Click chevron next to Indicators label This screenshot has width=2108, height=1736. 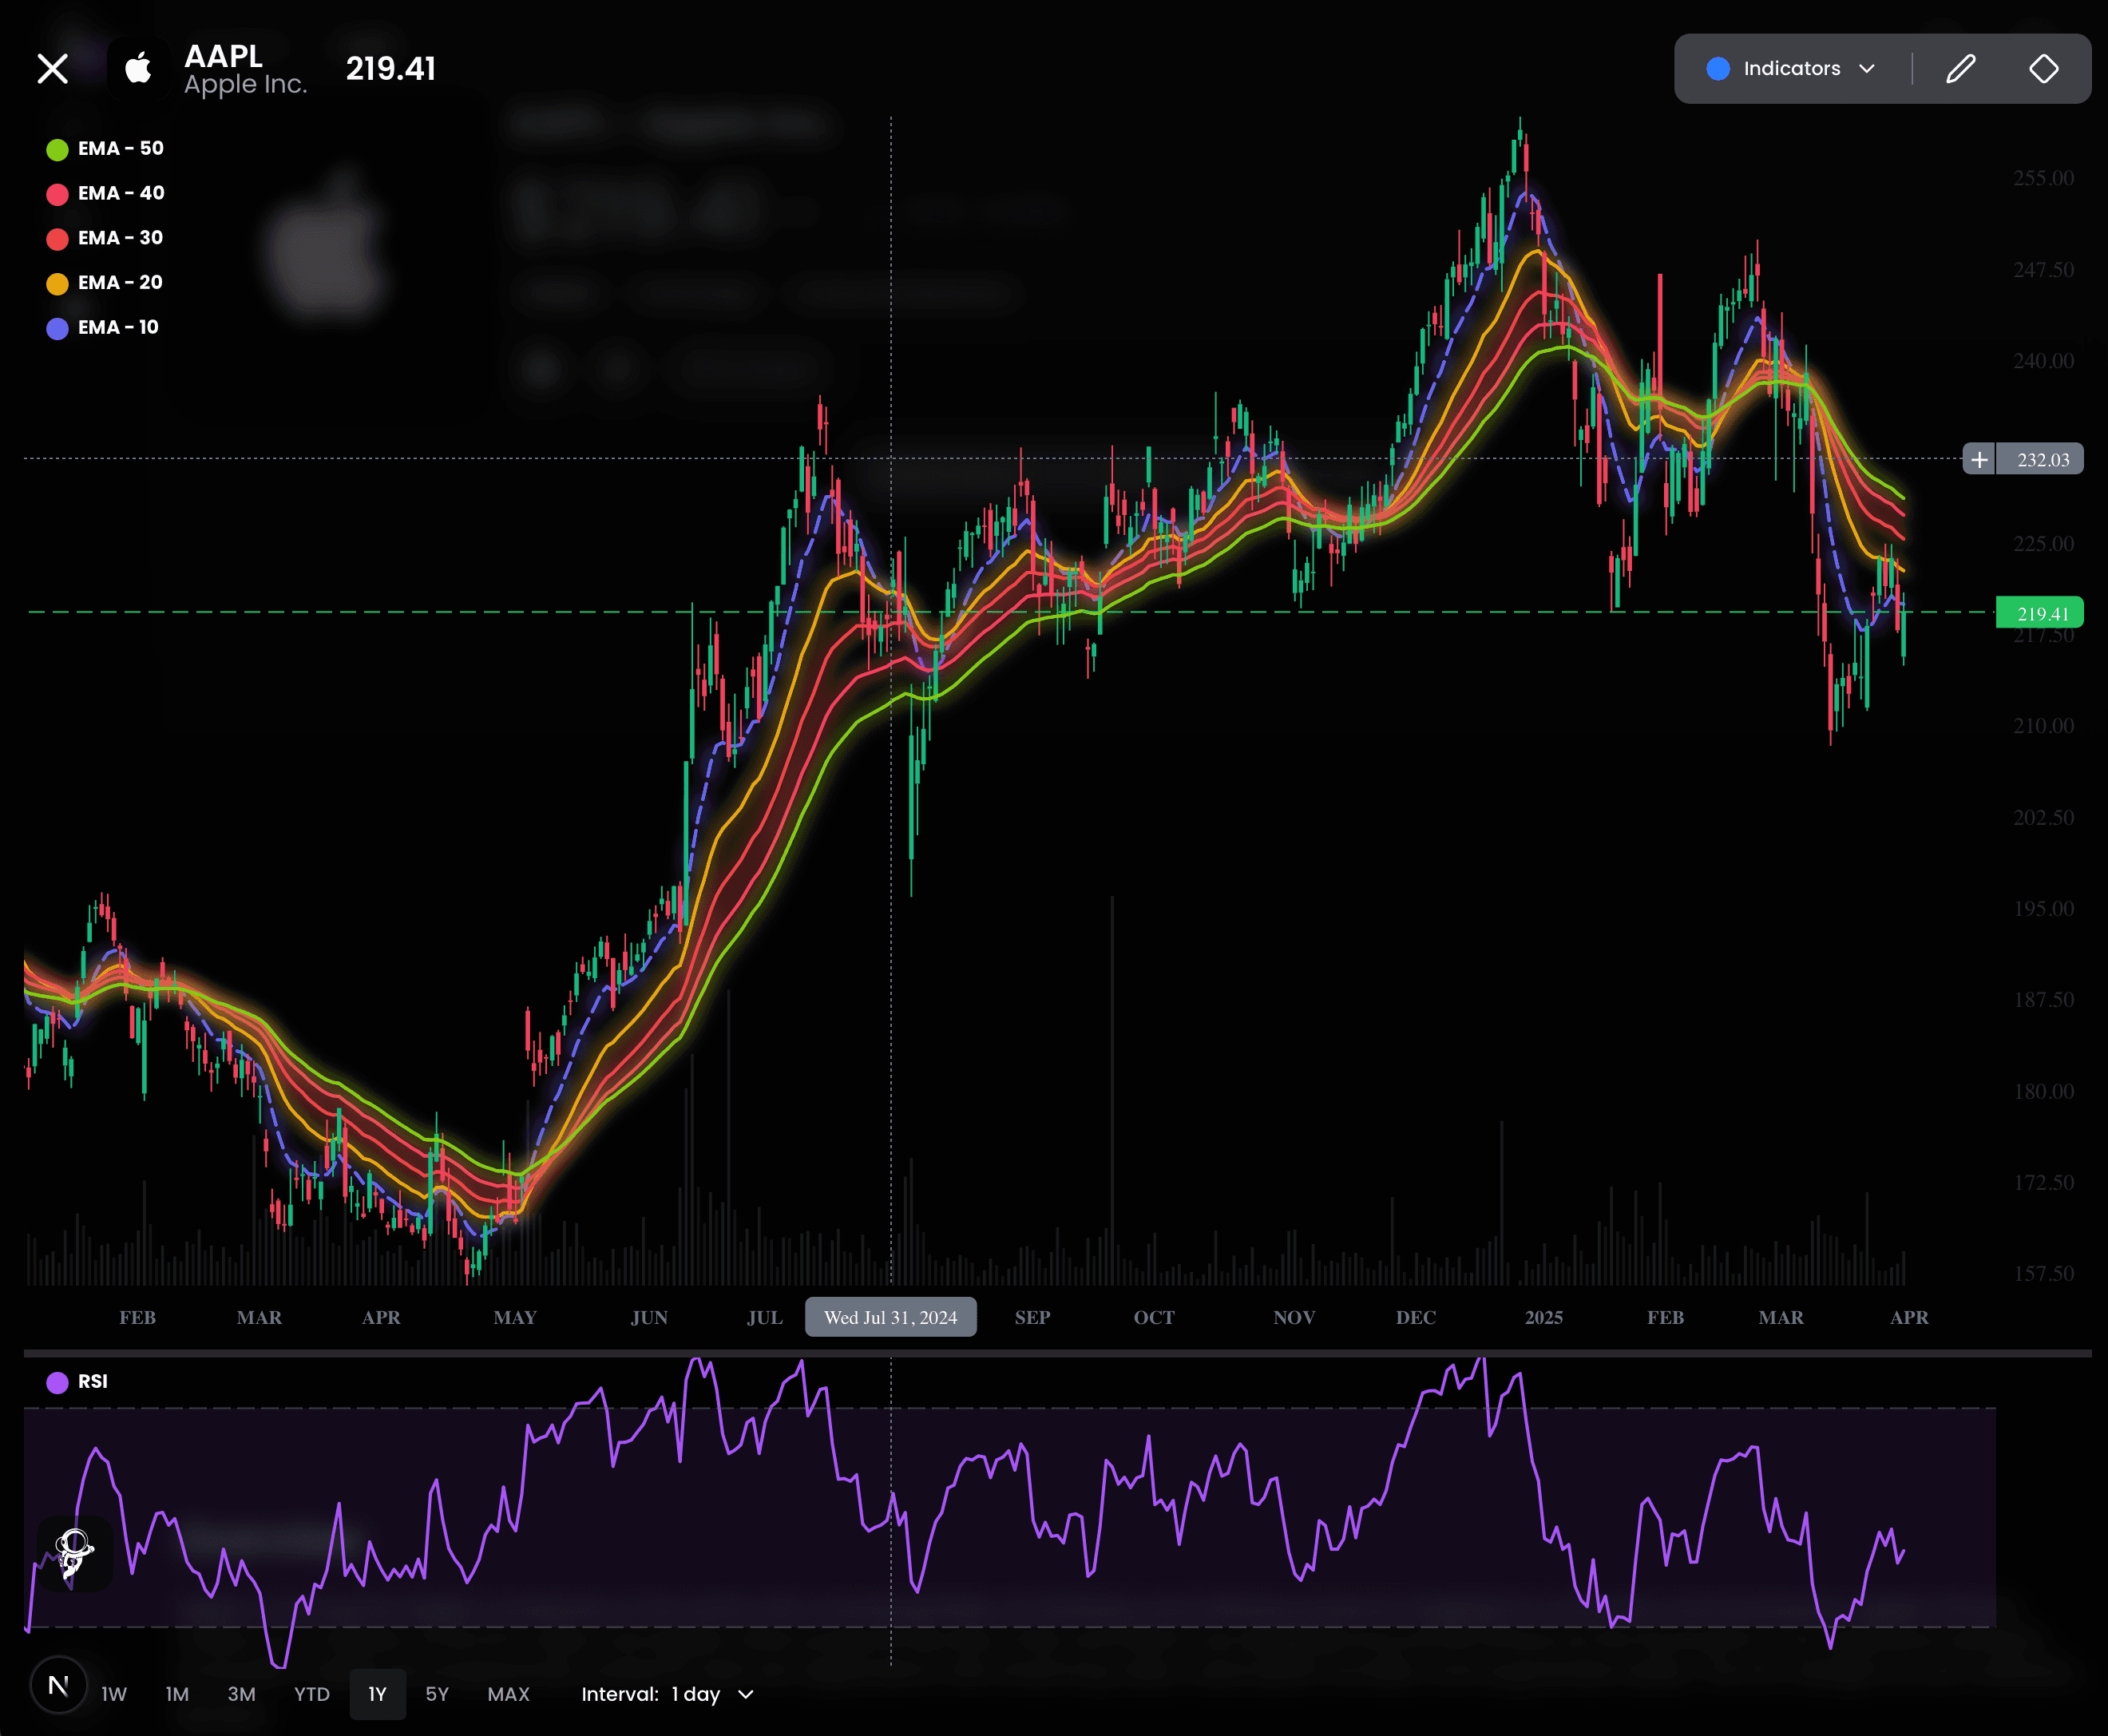[1866, 69]
